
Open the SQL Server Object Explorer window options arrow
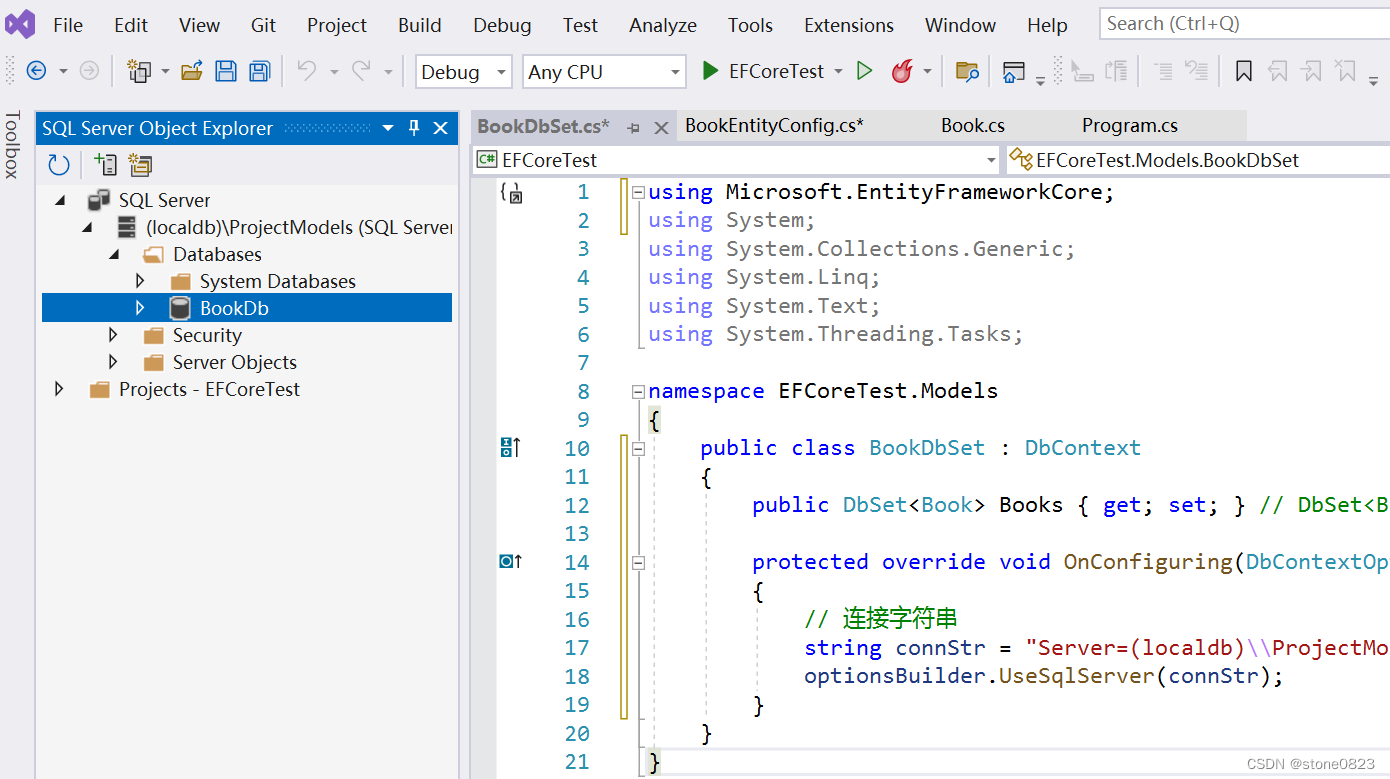coord(389,128)
